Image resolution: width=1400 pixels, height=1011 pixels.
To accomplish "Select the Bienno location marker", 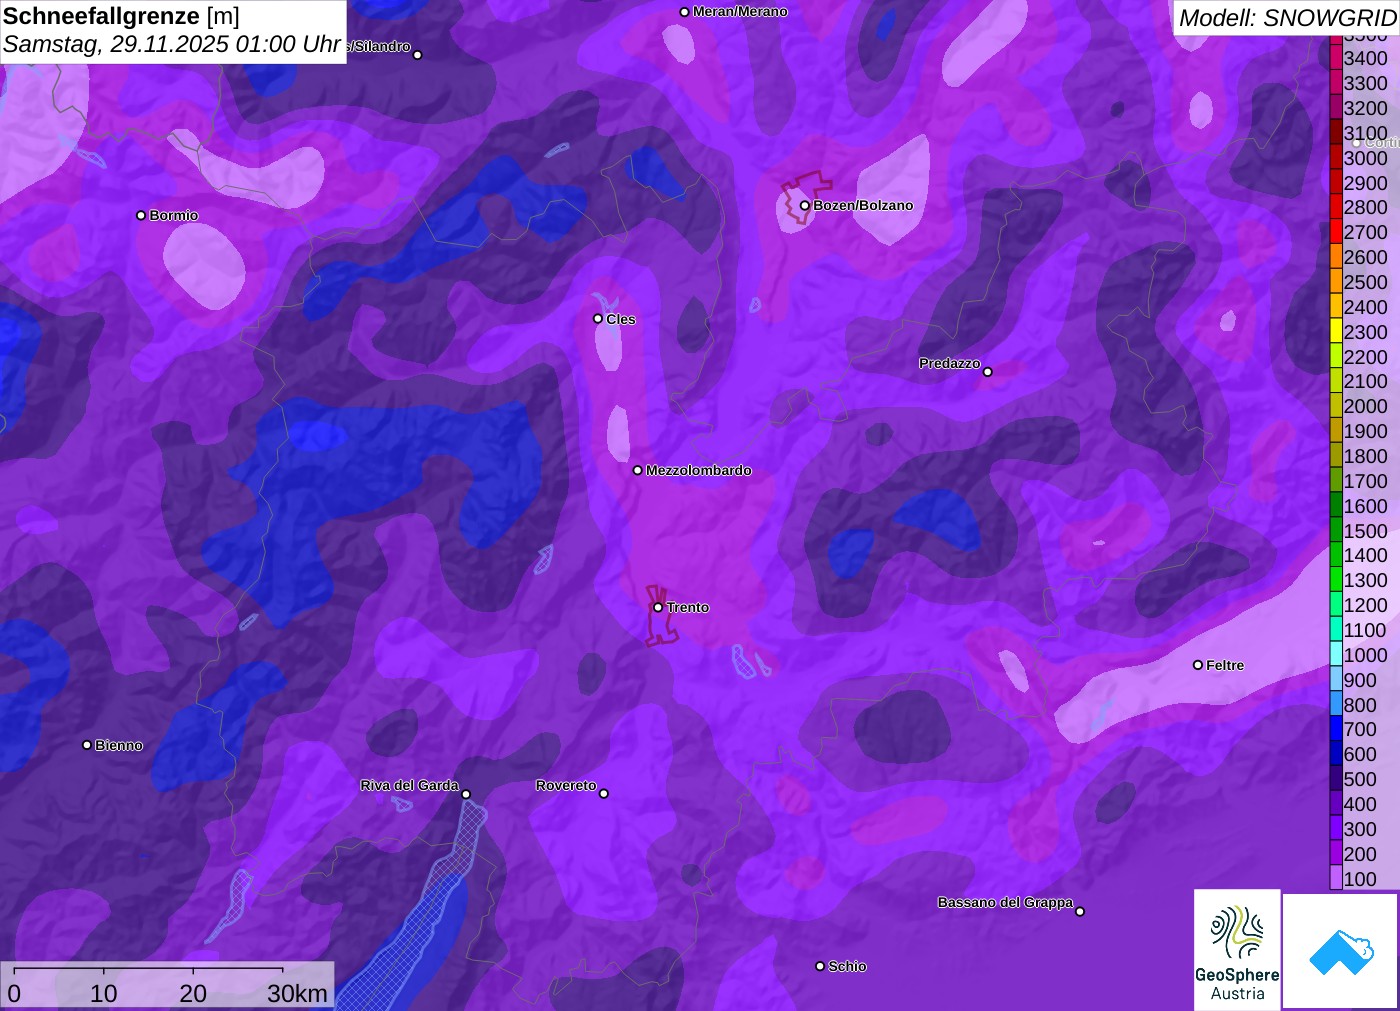I will (x=87, y=745).
